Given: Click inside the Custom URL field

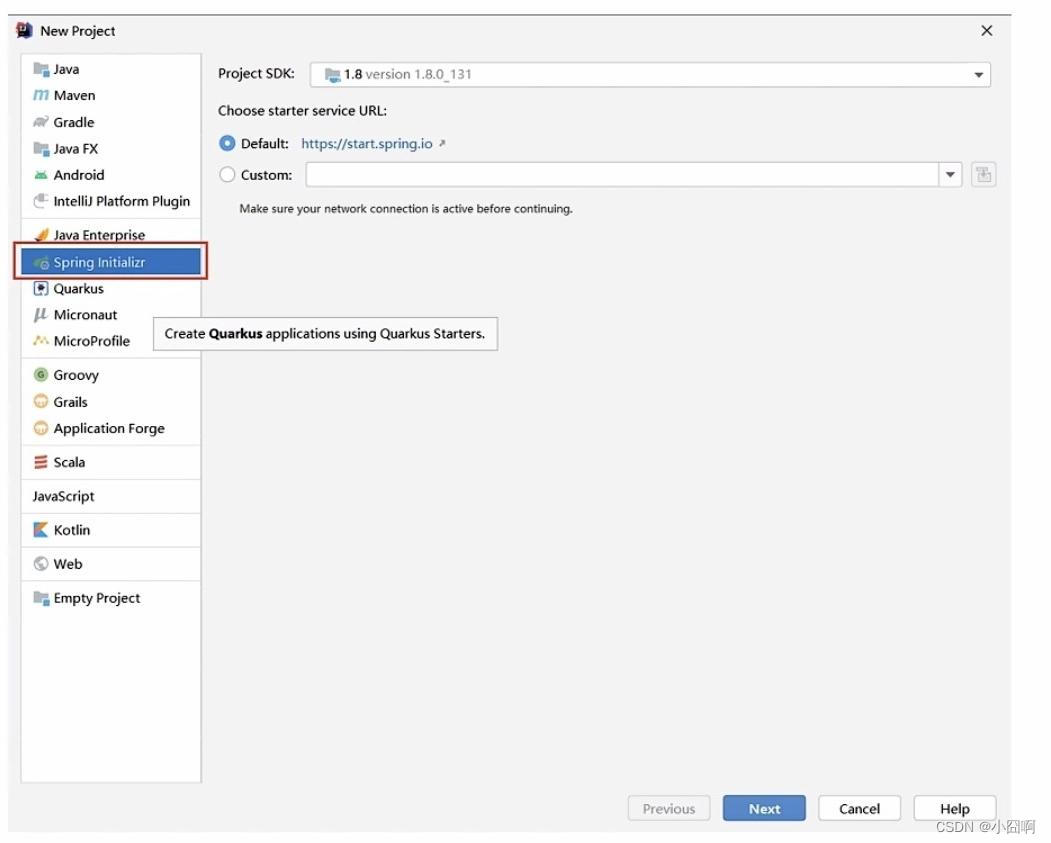Looking at the screenshot, I should 600,173.
